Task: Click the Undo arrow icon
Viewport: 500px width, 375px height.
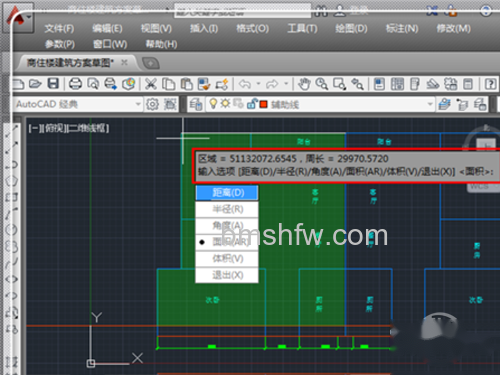Action: [x=245, y=84]
